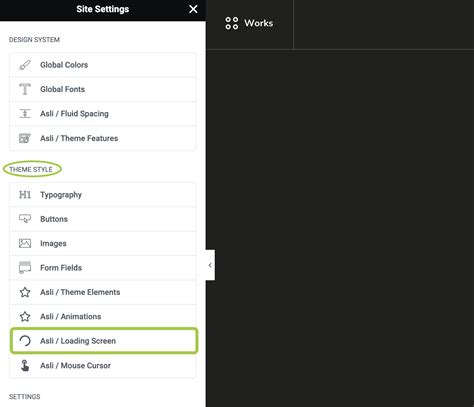Click the Buttons cursor icon
Viewport: 474px width, 407px height.
coord(25,219)
